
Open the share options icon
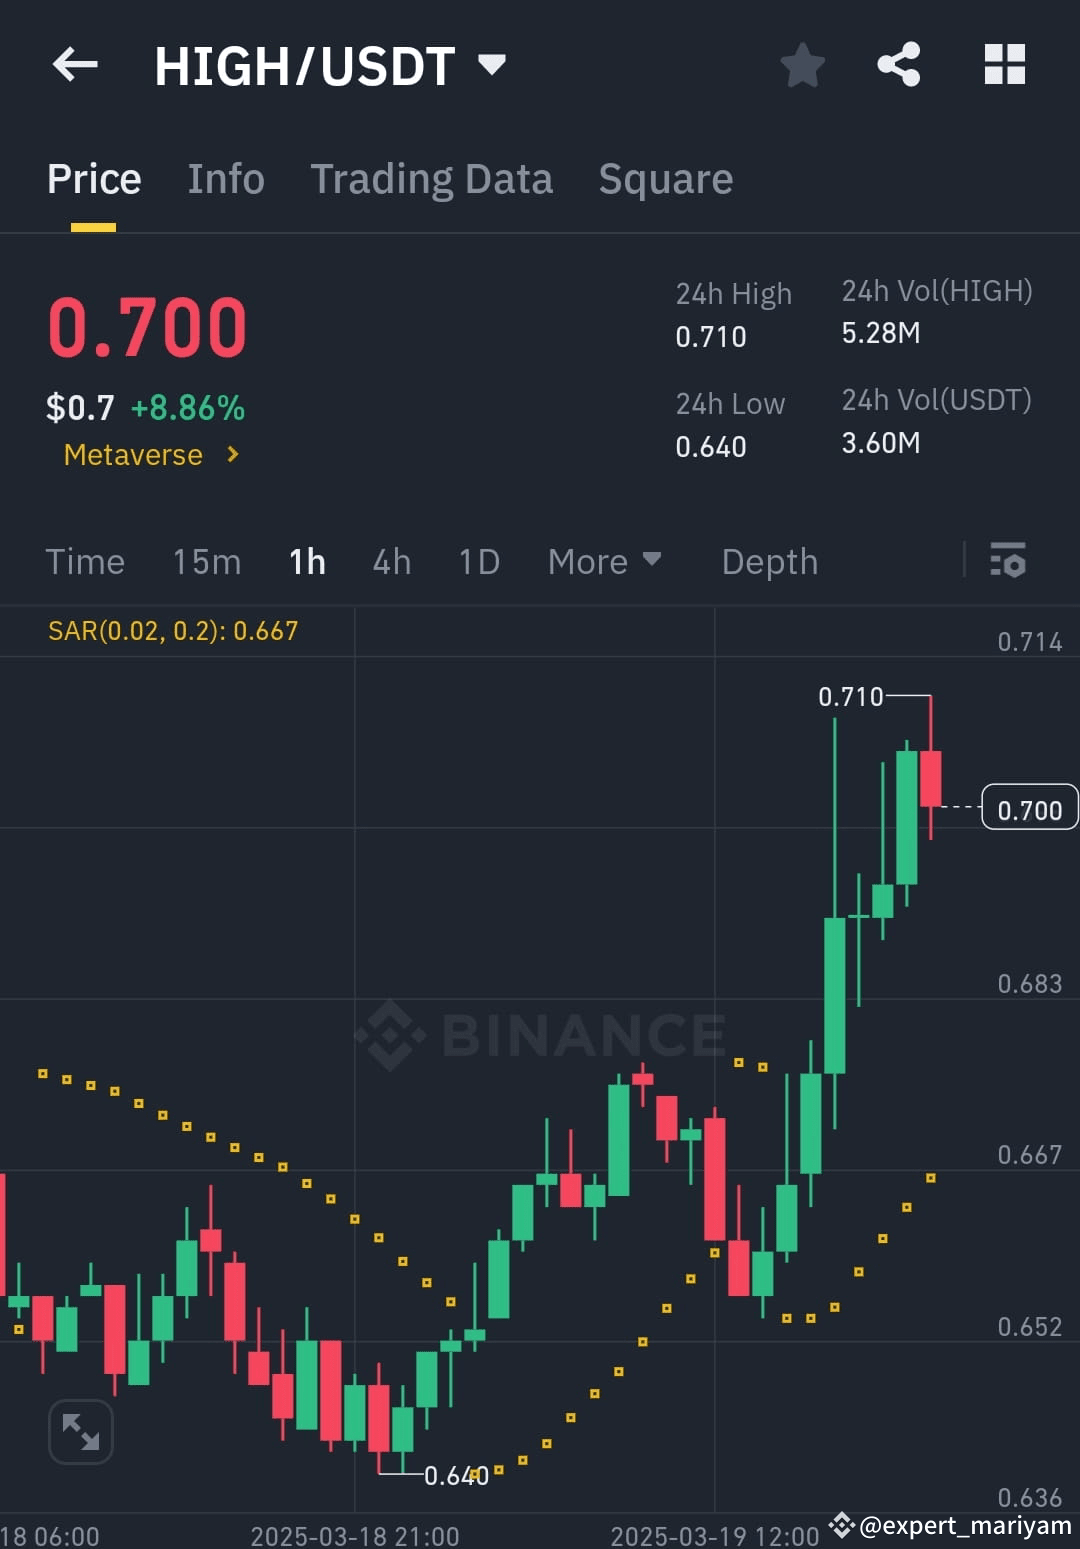point(899,64)
